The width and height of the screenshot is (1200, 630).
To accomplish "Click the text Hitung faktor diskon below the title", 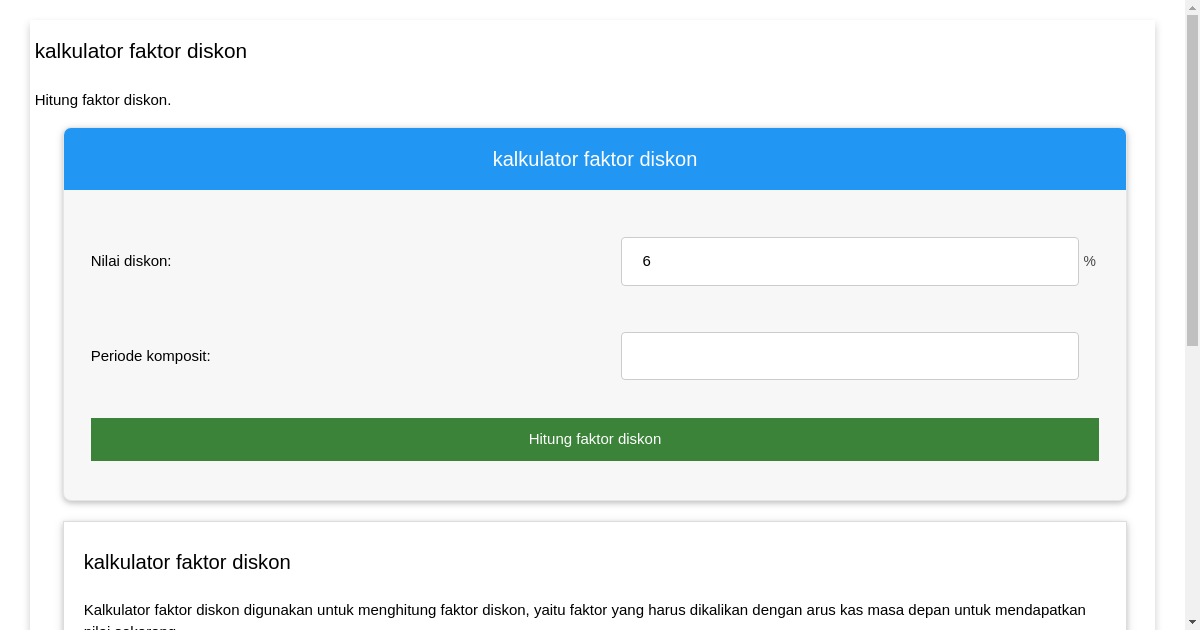I will 103,100.
